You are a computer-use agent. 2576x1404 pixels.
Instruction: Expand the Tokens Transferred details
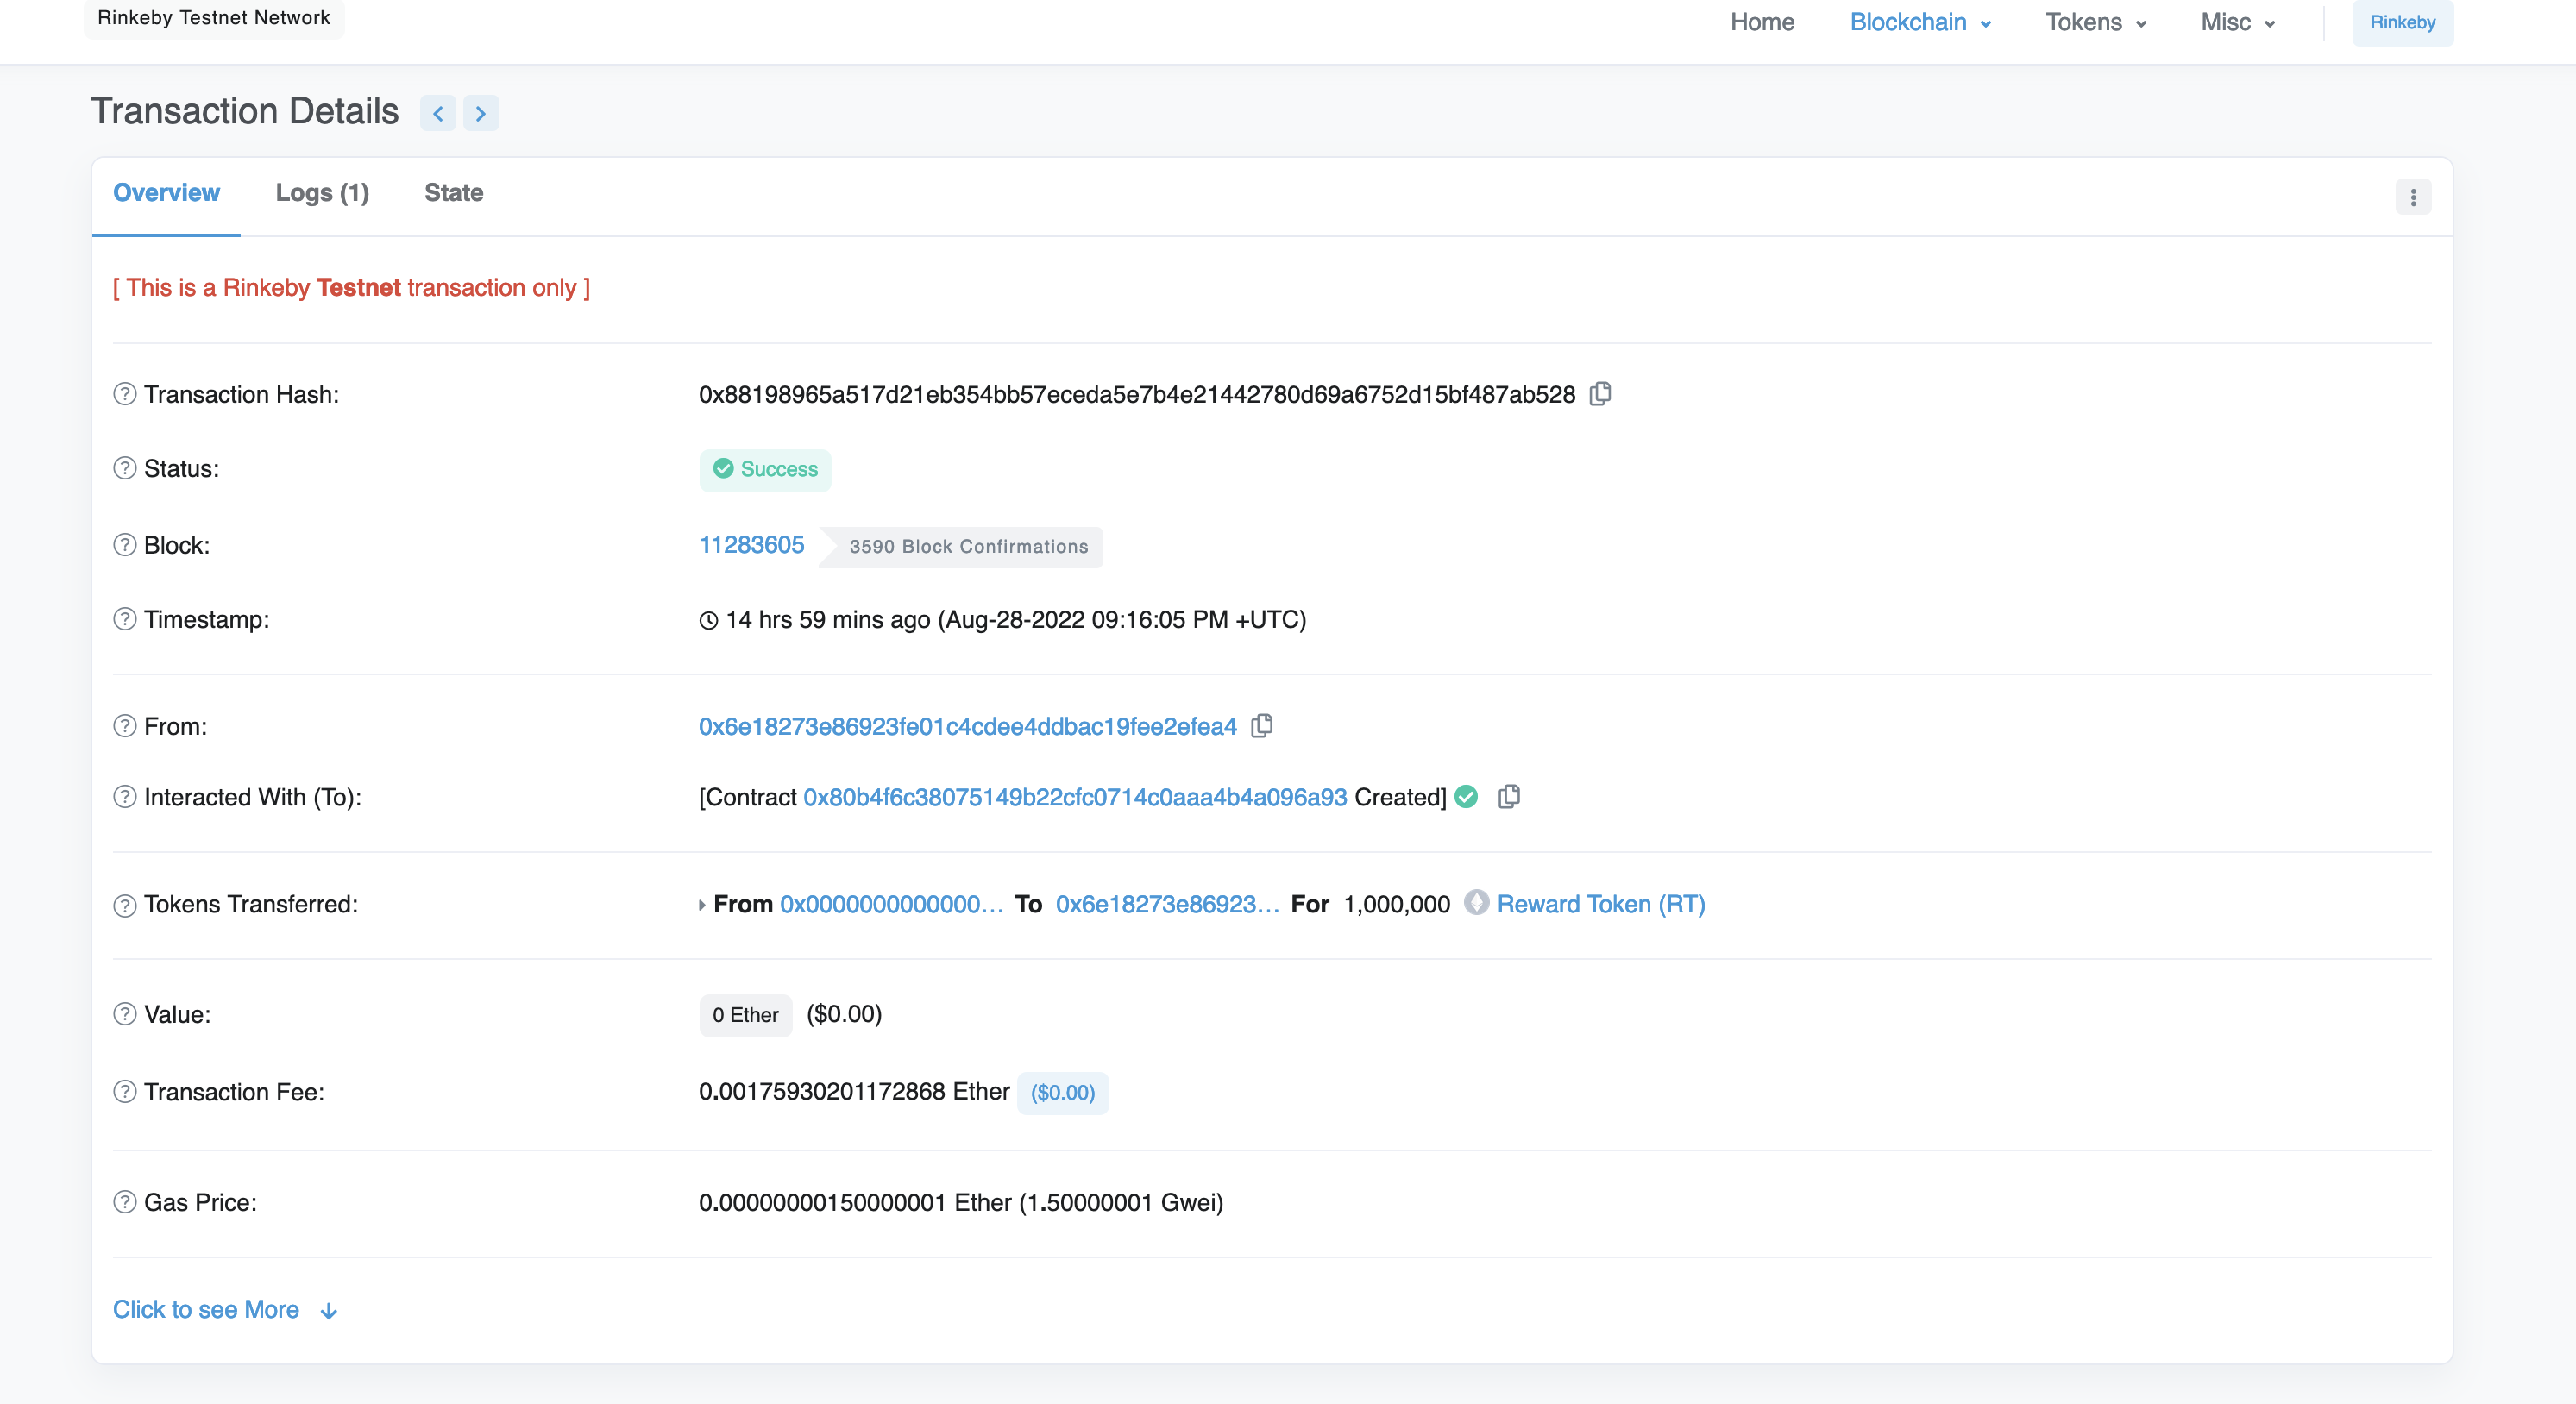pyautogui.click(x=702, y=905)
